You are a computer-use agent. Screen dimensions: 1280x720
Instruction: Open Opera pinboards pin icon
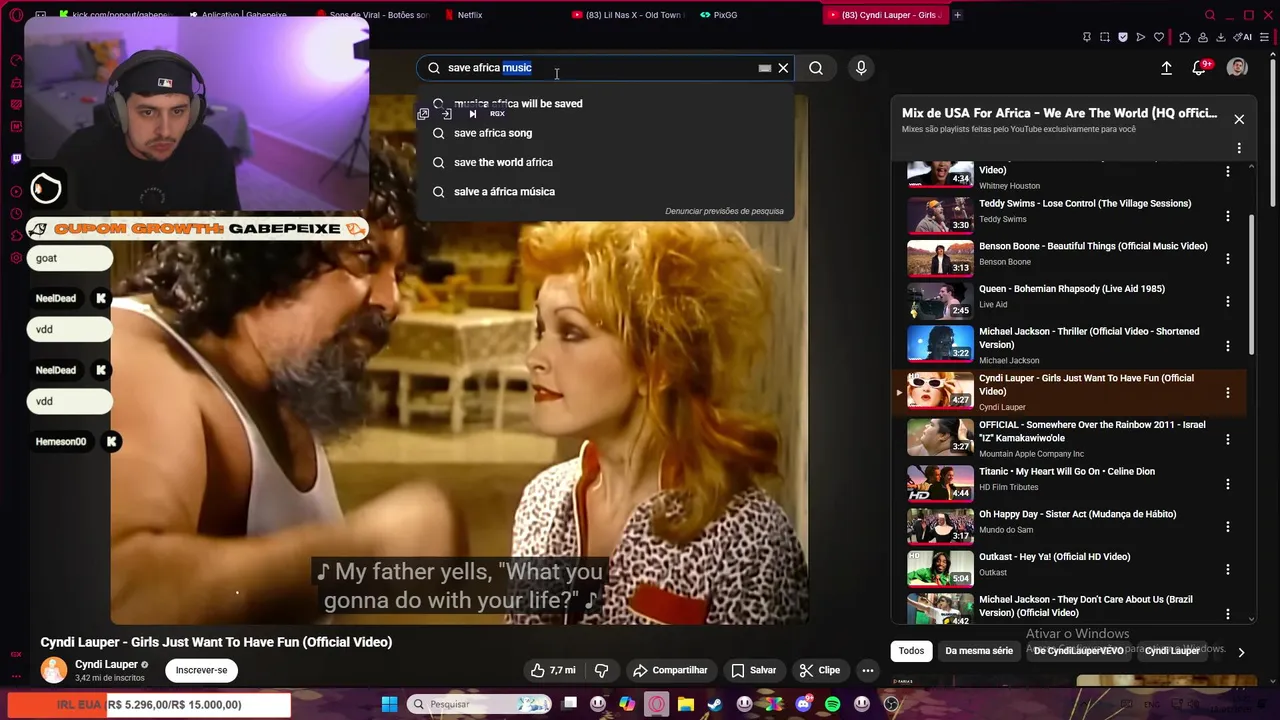point(1087,37)
